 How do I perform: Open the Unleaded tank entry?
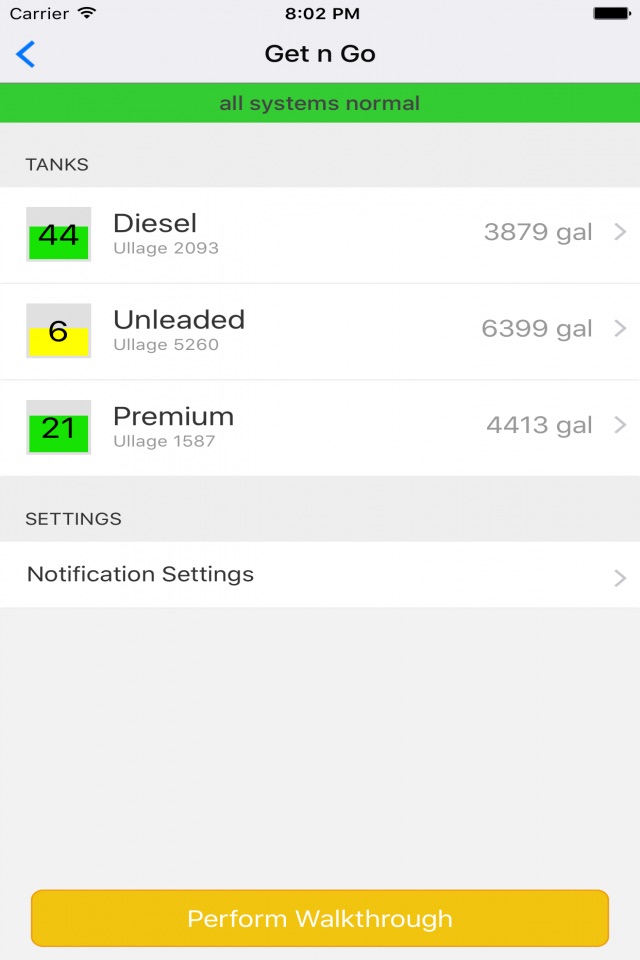tap(179, 320)
